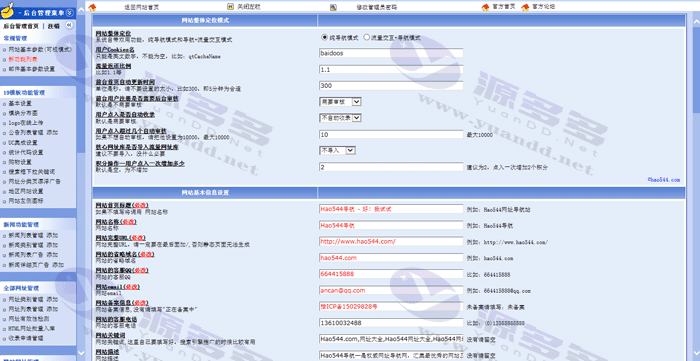Open 官方首页 text link in the top bar
This screenshot has height=361, width=700.
click(504, 7)
